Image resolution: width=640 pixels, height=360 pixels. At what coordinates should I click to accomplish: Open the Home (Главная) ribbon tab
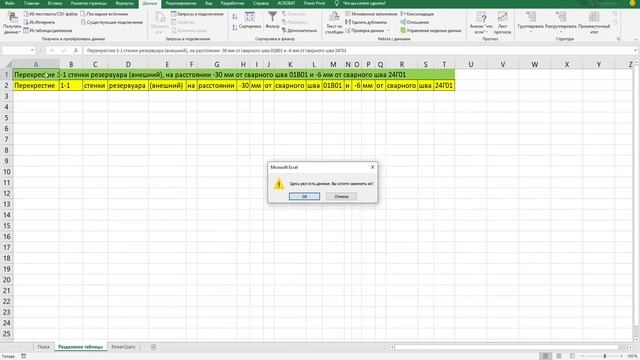click(x=31, y=3)
